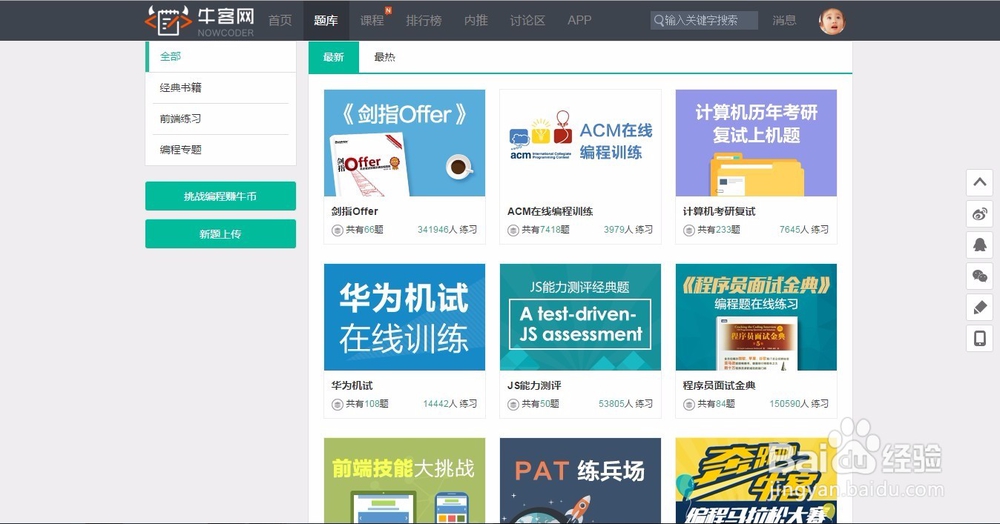The width and height of the screenshot is (1000, 524).
Task: Open 讨论区 in the top navigation
Action: tap(527, 20)
